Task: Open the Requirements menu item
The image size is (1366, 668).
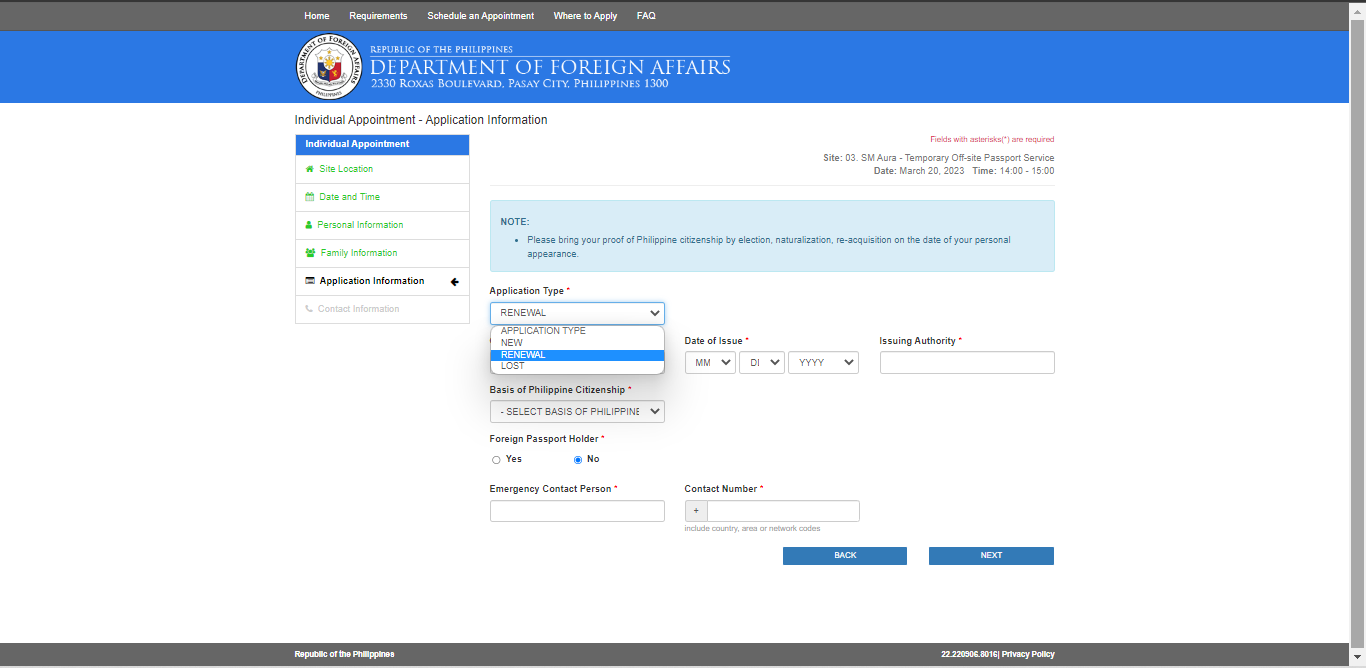Action: click(378, 15)
